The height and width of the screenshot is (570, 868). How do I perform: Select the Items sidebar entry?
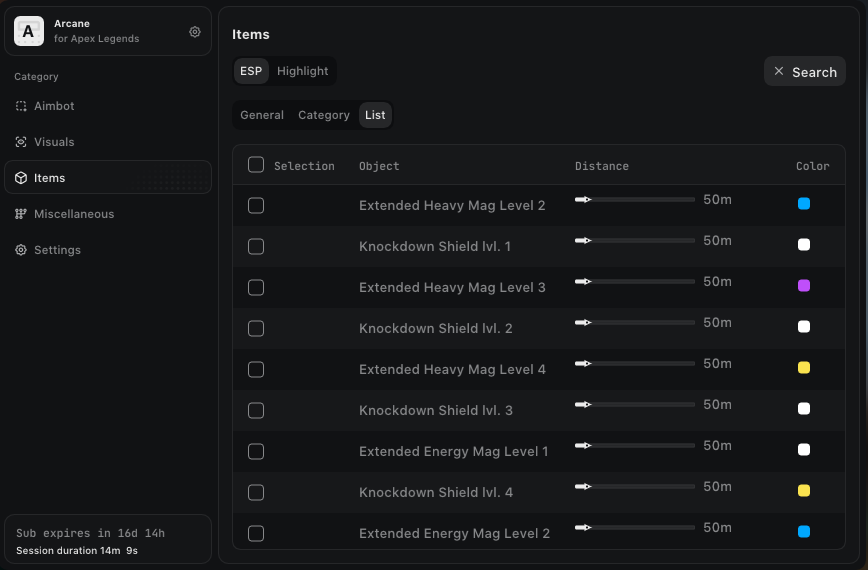click(49, 178)
